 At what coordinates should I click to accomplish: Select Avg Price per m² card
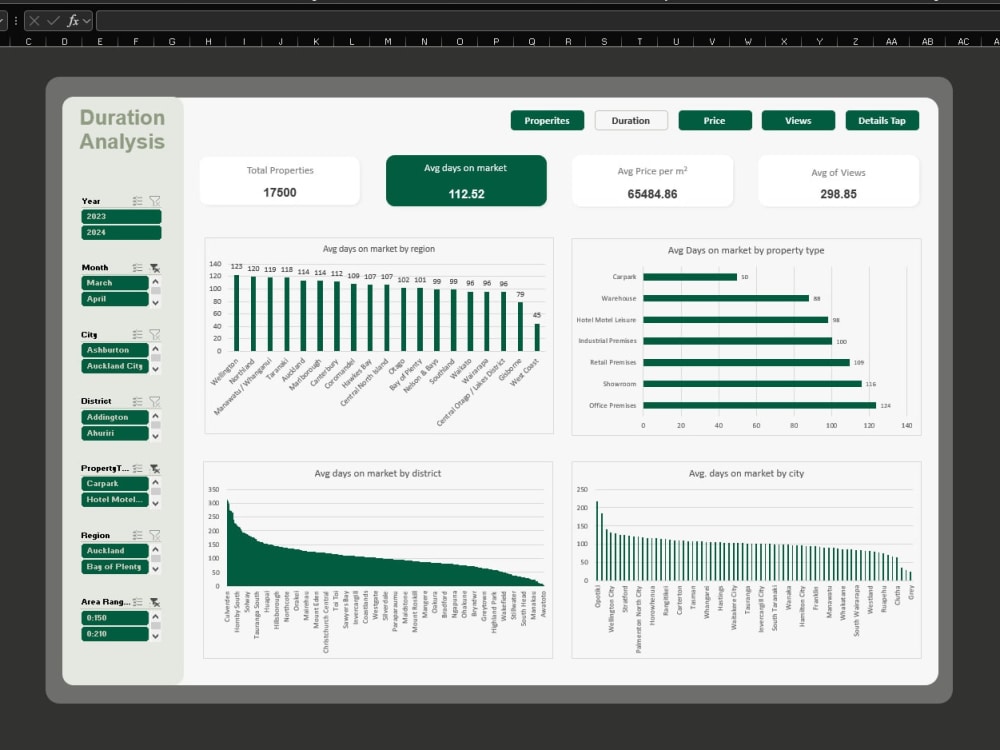coord(652,181)
